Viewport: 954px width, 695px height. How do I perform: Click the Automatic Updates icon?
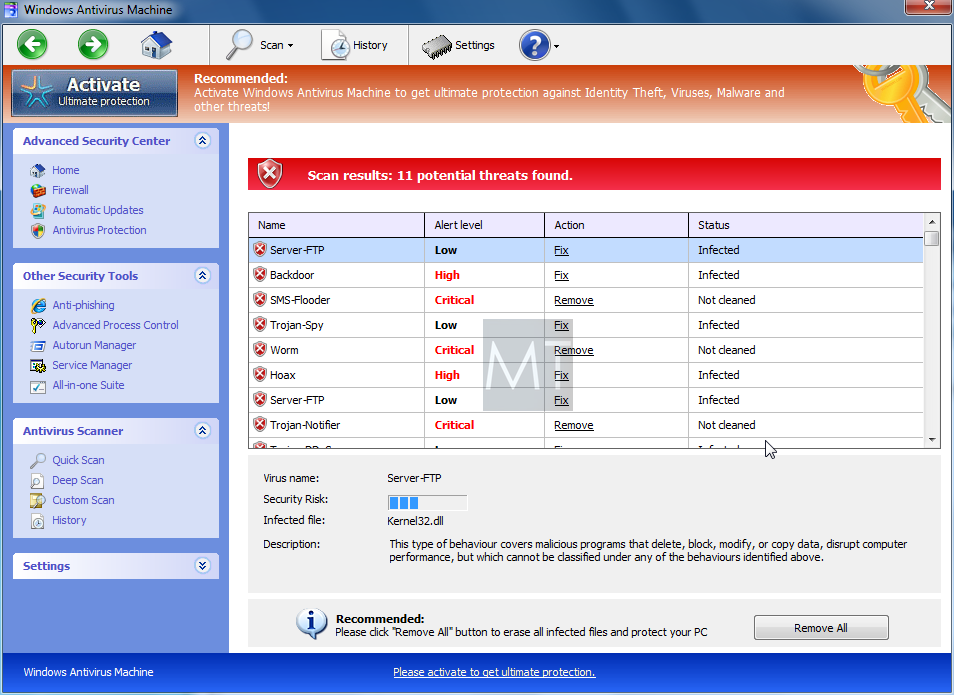point(38,211)
